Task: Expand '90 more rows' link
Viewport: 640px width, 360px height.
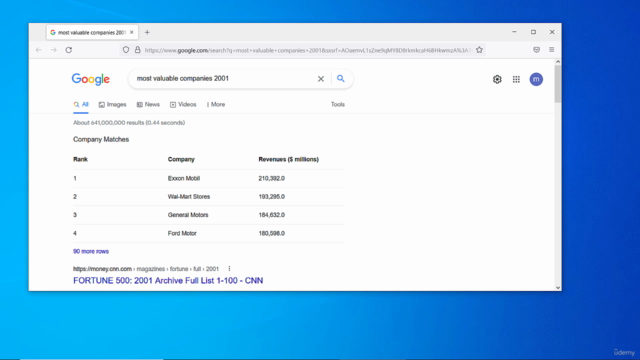Action: [x=91, y=251]
